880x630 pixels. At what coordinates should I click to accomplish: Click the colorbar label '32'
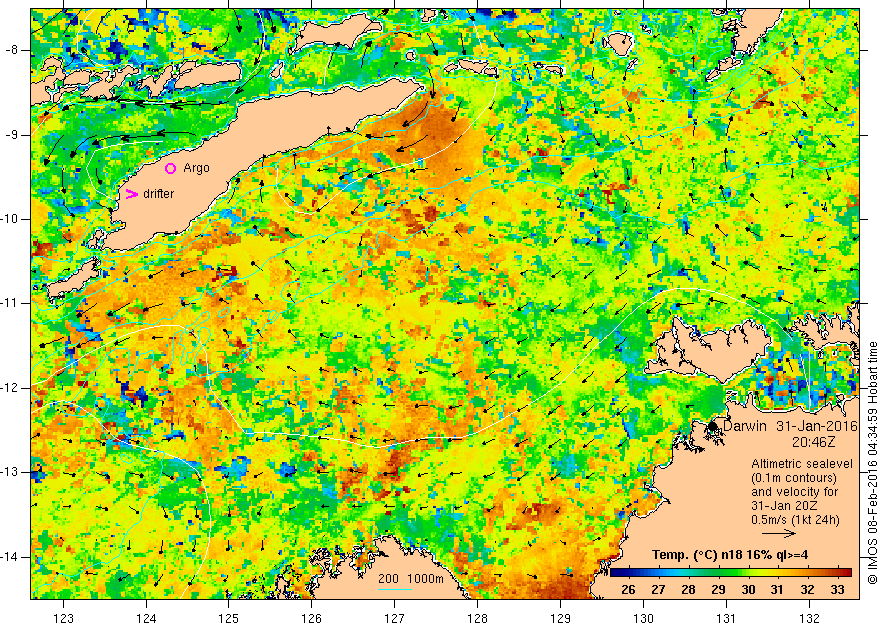tap(807, 590)
